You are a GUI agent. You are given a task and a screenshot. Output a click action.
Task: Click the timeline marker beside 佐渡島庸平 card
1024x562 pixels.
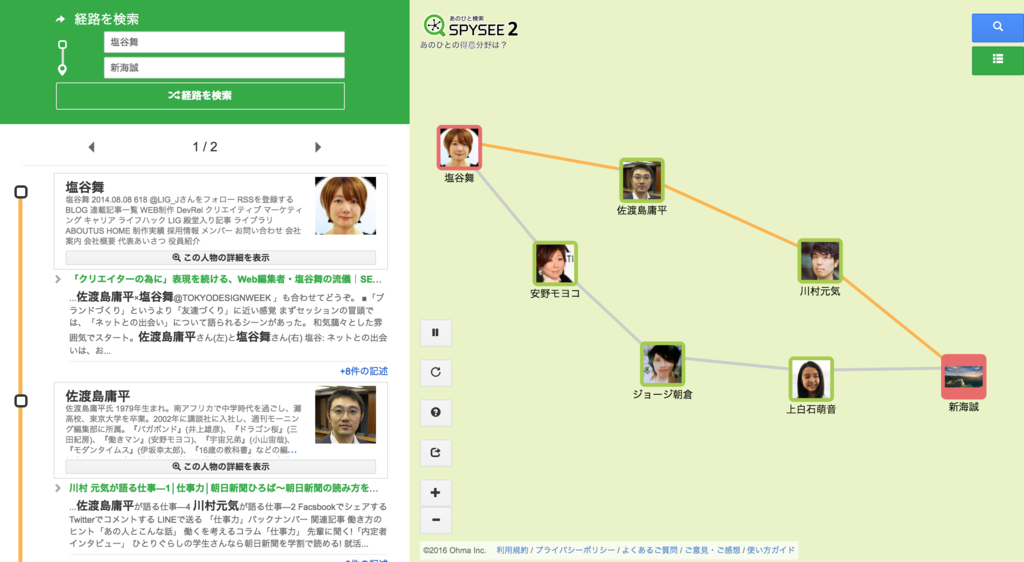point(21,401)
